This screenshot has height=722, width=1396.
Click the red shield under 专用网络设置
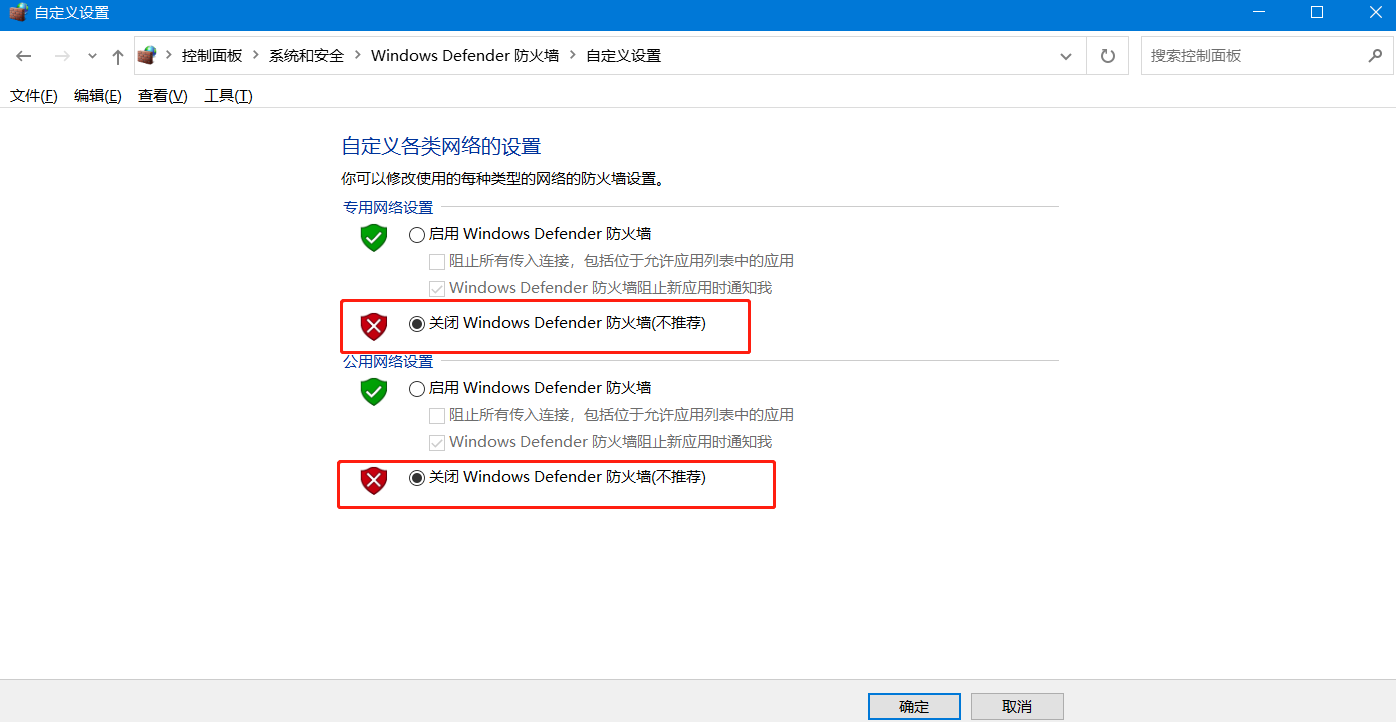(x=374, y=327)
